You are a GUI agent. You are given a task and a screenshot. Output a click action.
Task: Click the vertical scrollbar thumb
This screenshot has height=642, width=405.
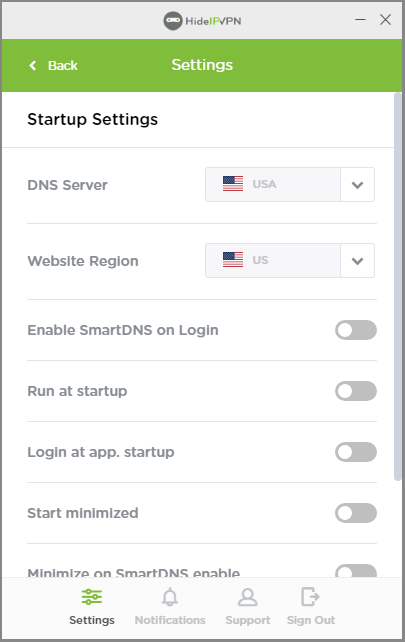tap(397, 287)
